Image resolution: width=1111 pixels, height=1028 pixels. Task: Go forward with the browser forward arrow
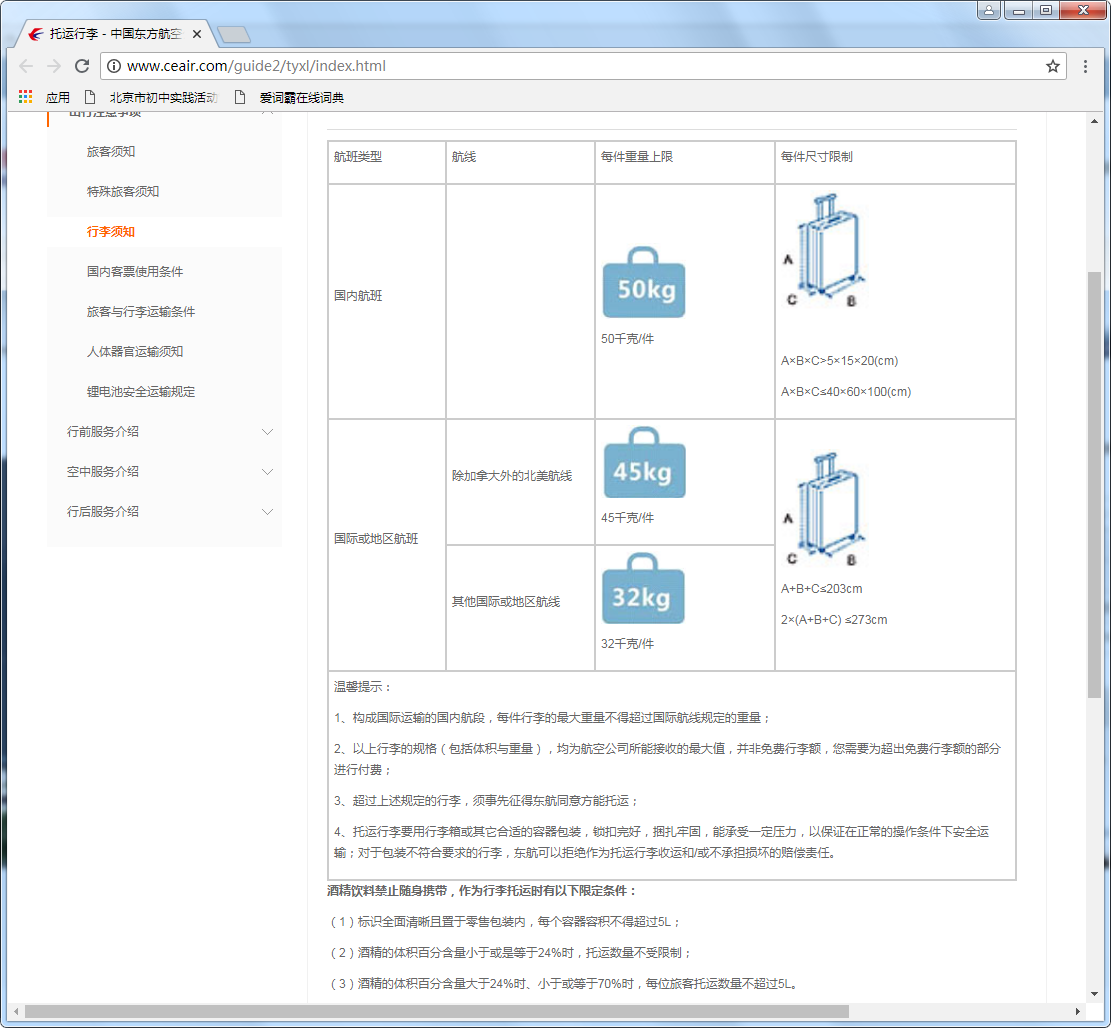click(x=54, y=66)
